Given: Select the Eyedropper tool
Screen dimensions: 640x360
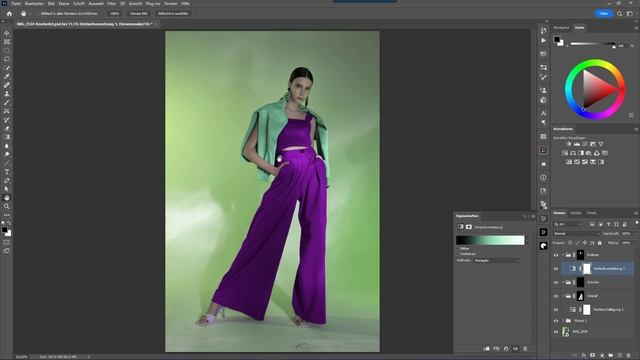Looking at the screenshot, I should click(x=7, y=76).
